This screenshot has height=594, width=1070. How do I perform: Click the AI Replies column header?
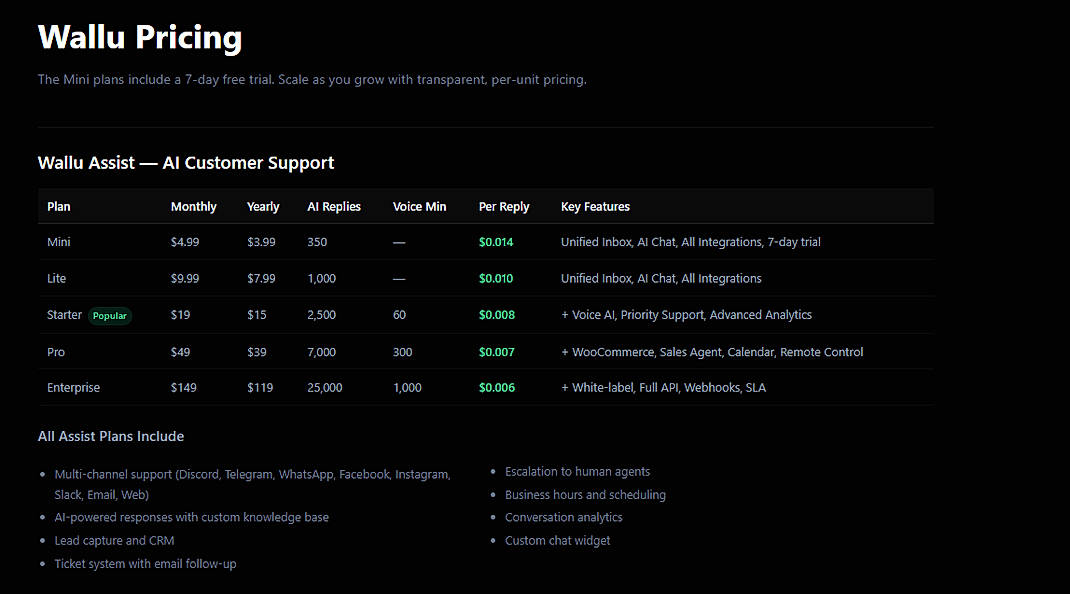334,206
